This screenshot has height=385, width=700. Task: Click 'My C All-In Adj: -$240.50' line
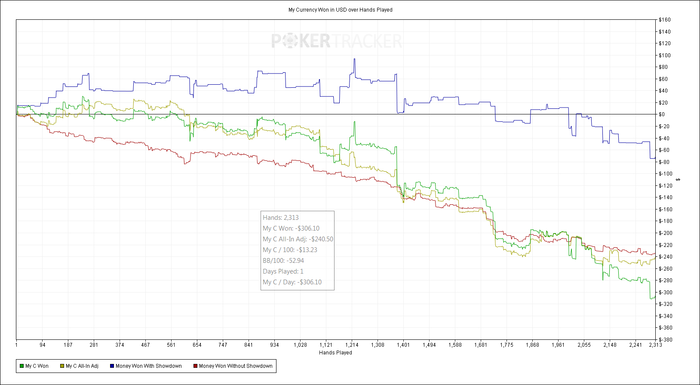click(298, 239)
